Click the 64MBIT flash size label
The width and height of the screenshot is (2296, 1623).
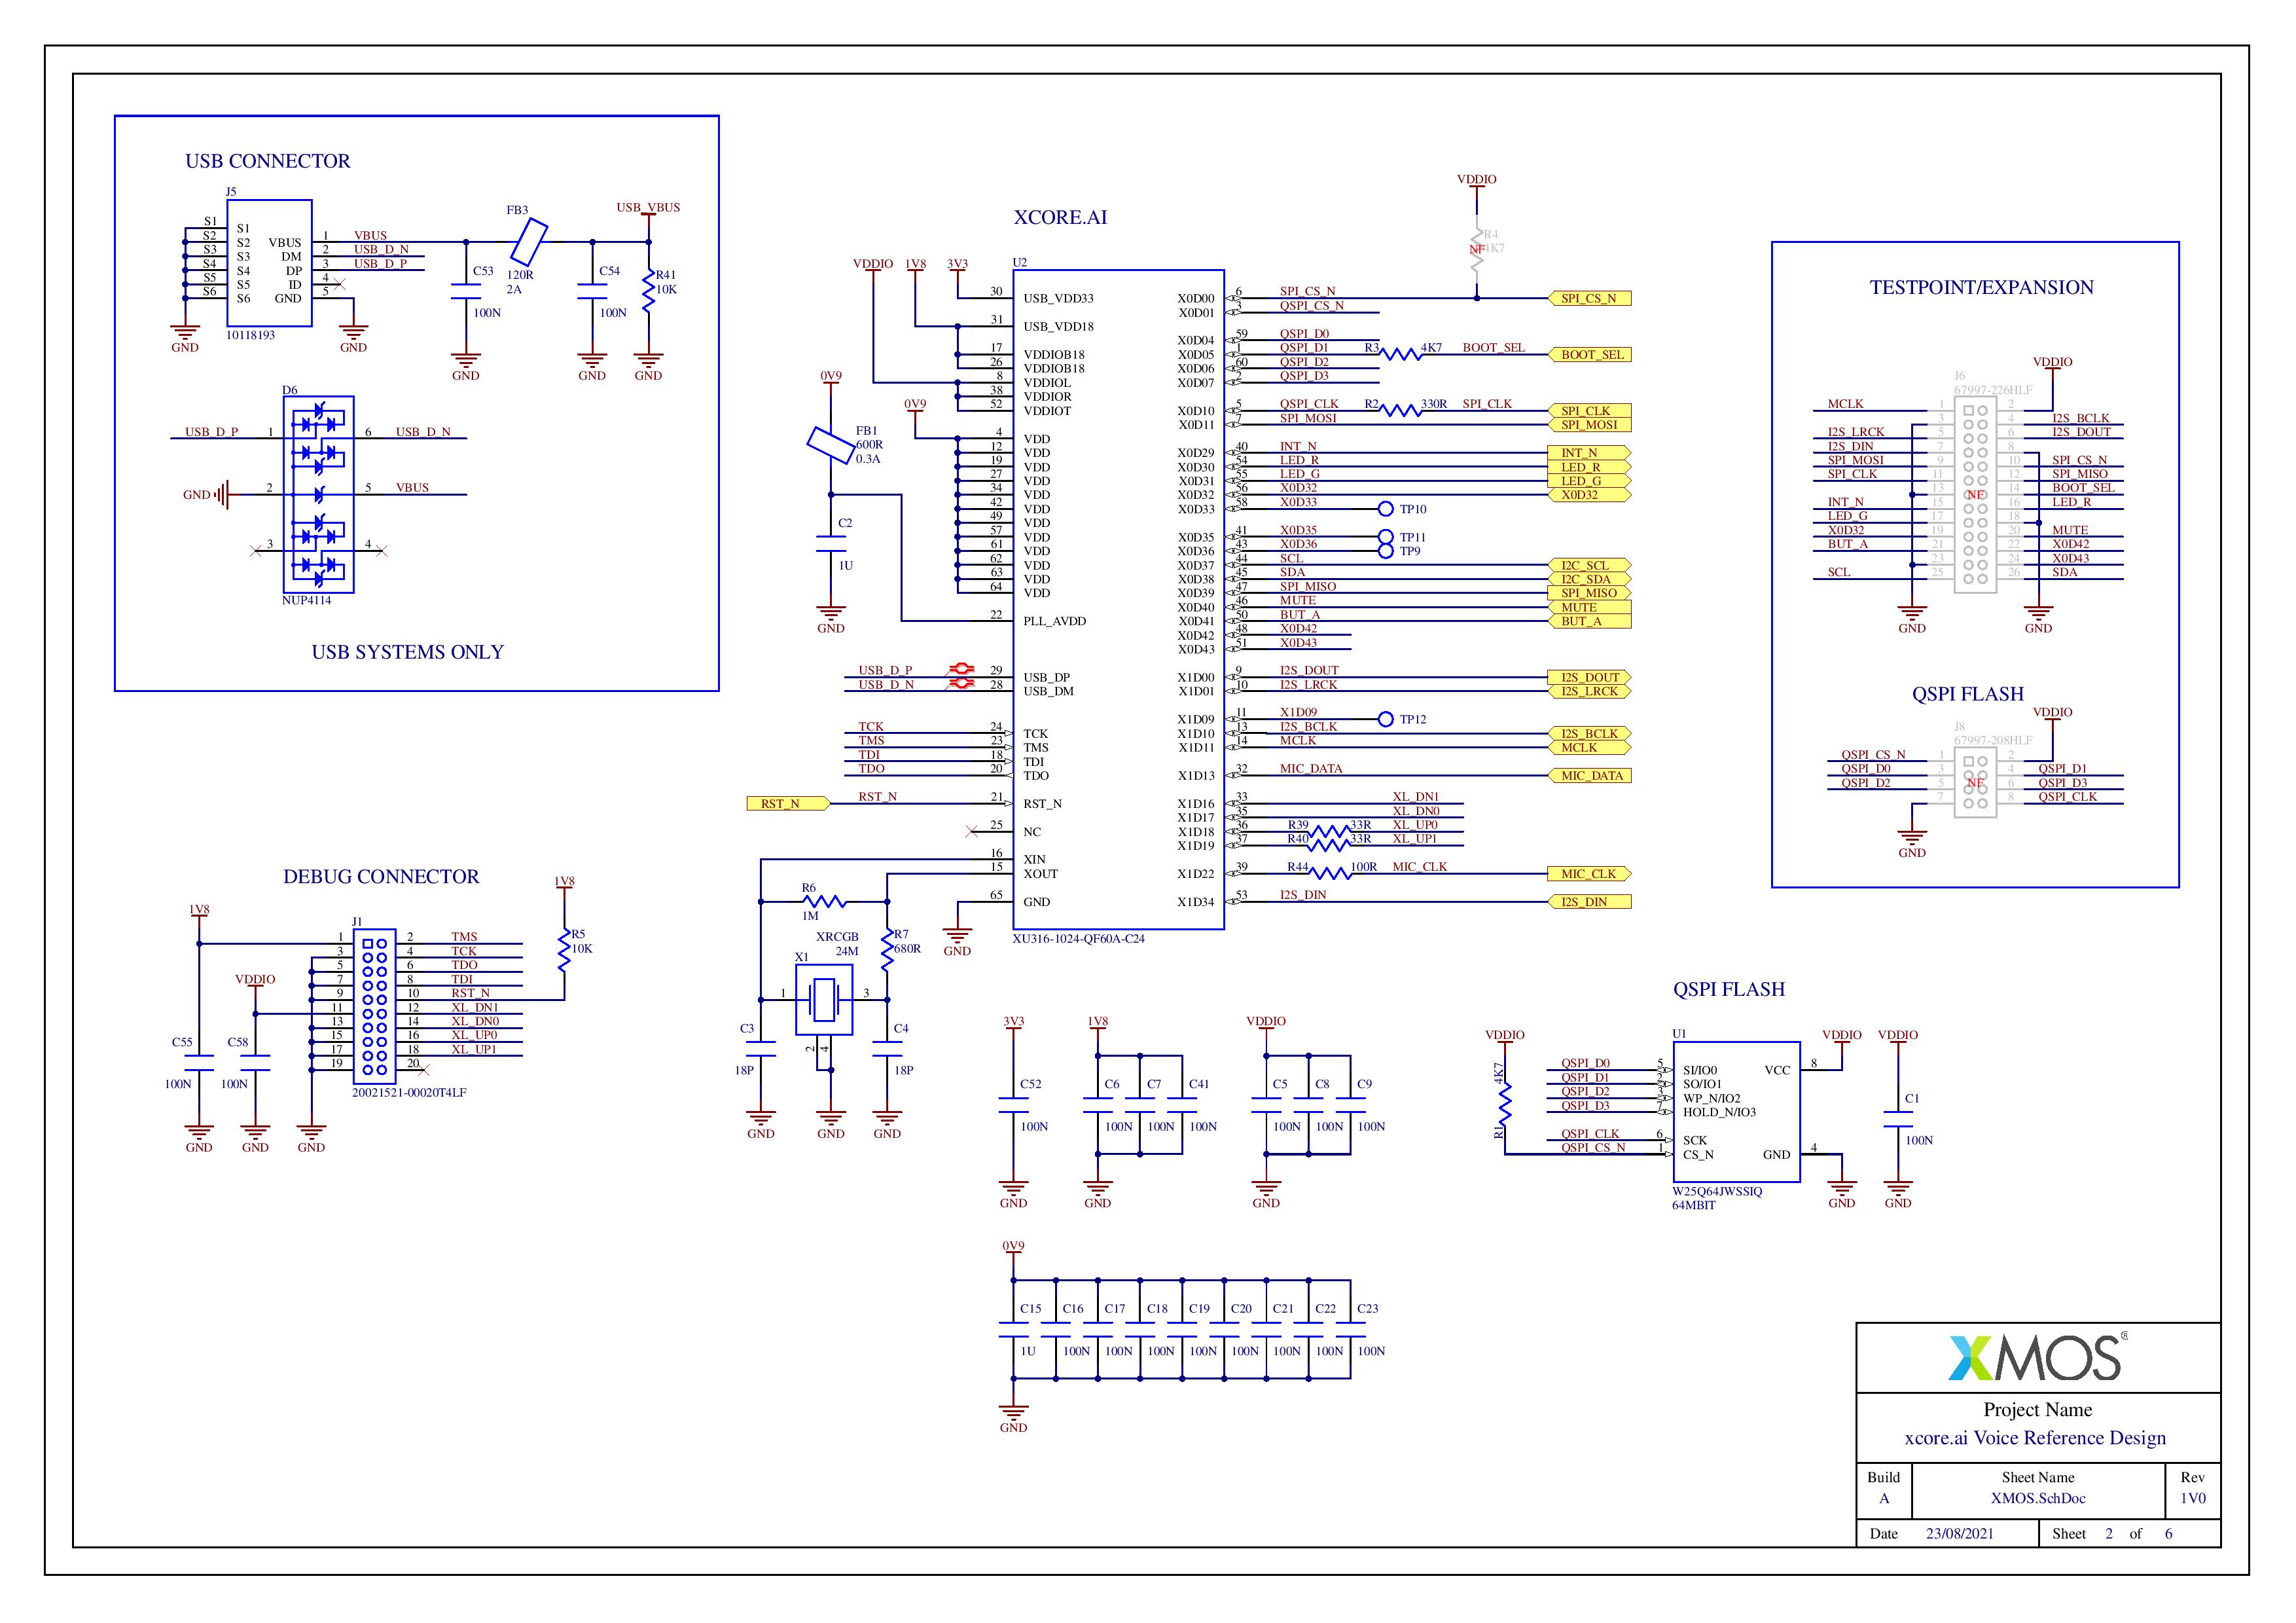1693,1205
